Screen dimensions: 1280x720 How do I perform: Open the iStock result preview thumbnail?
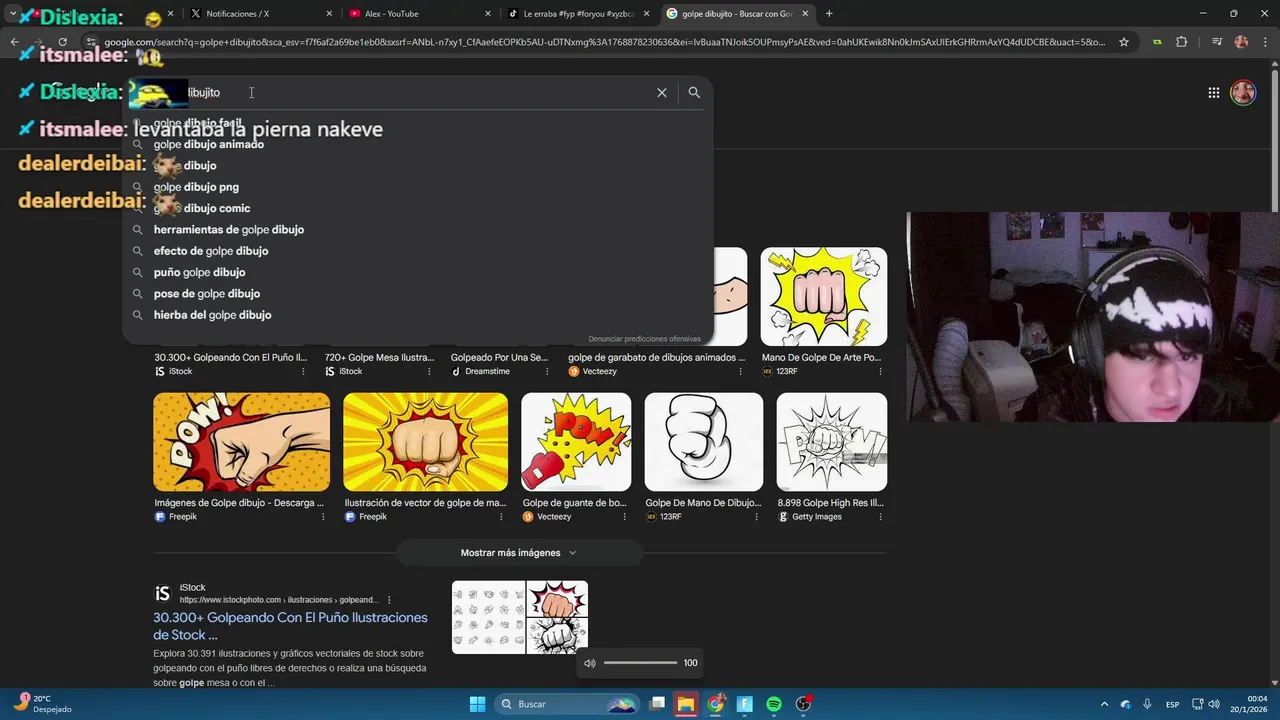click(520, 617)
